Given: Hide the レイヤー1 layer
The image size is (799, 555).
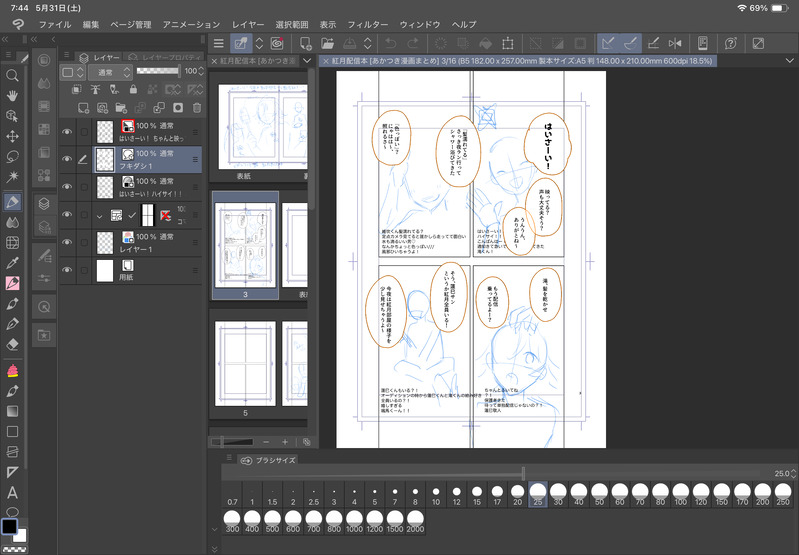Looking at the screenshot, I should (67, 241).
